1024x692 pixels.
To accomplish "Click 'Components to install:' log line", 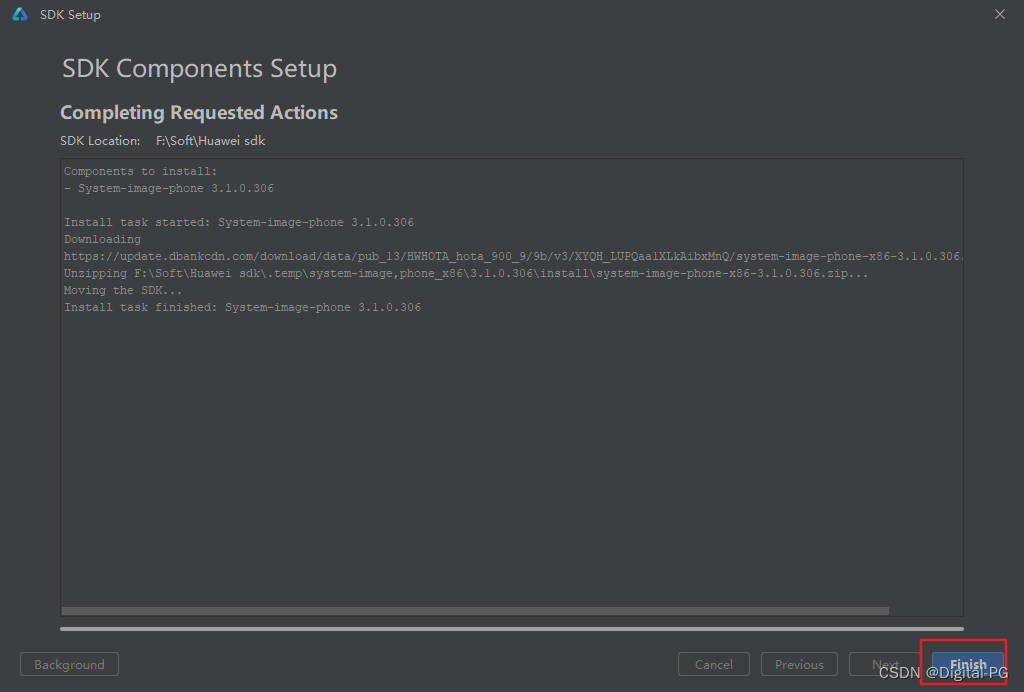I will (x=140, y=172).
